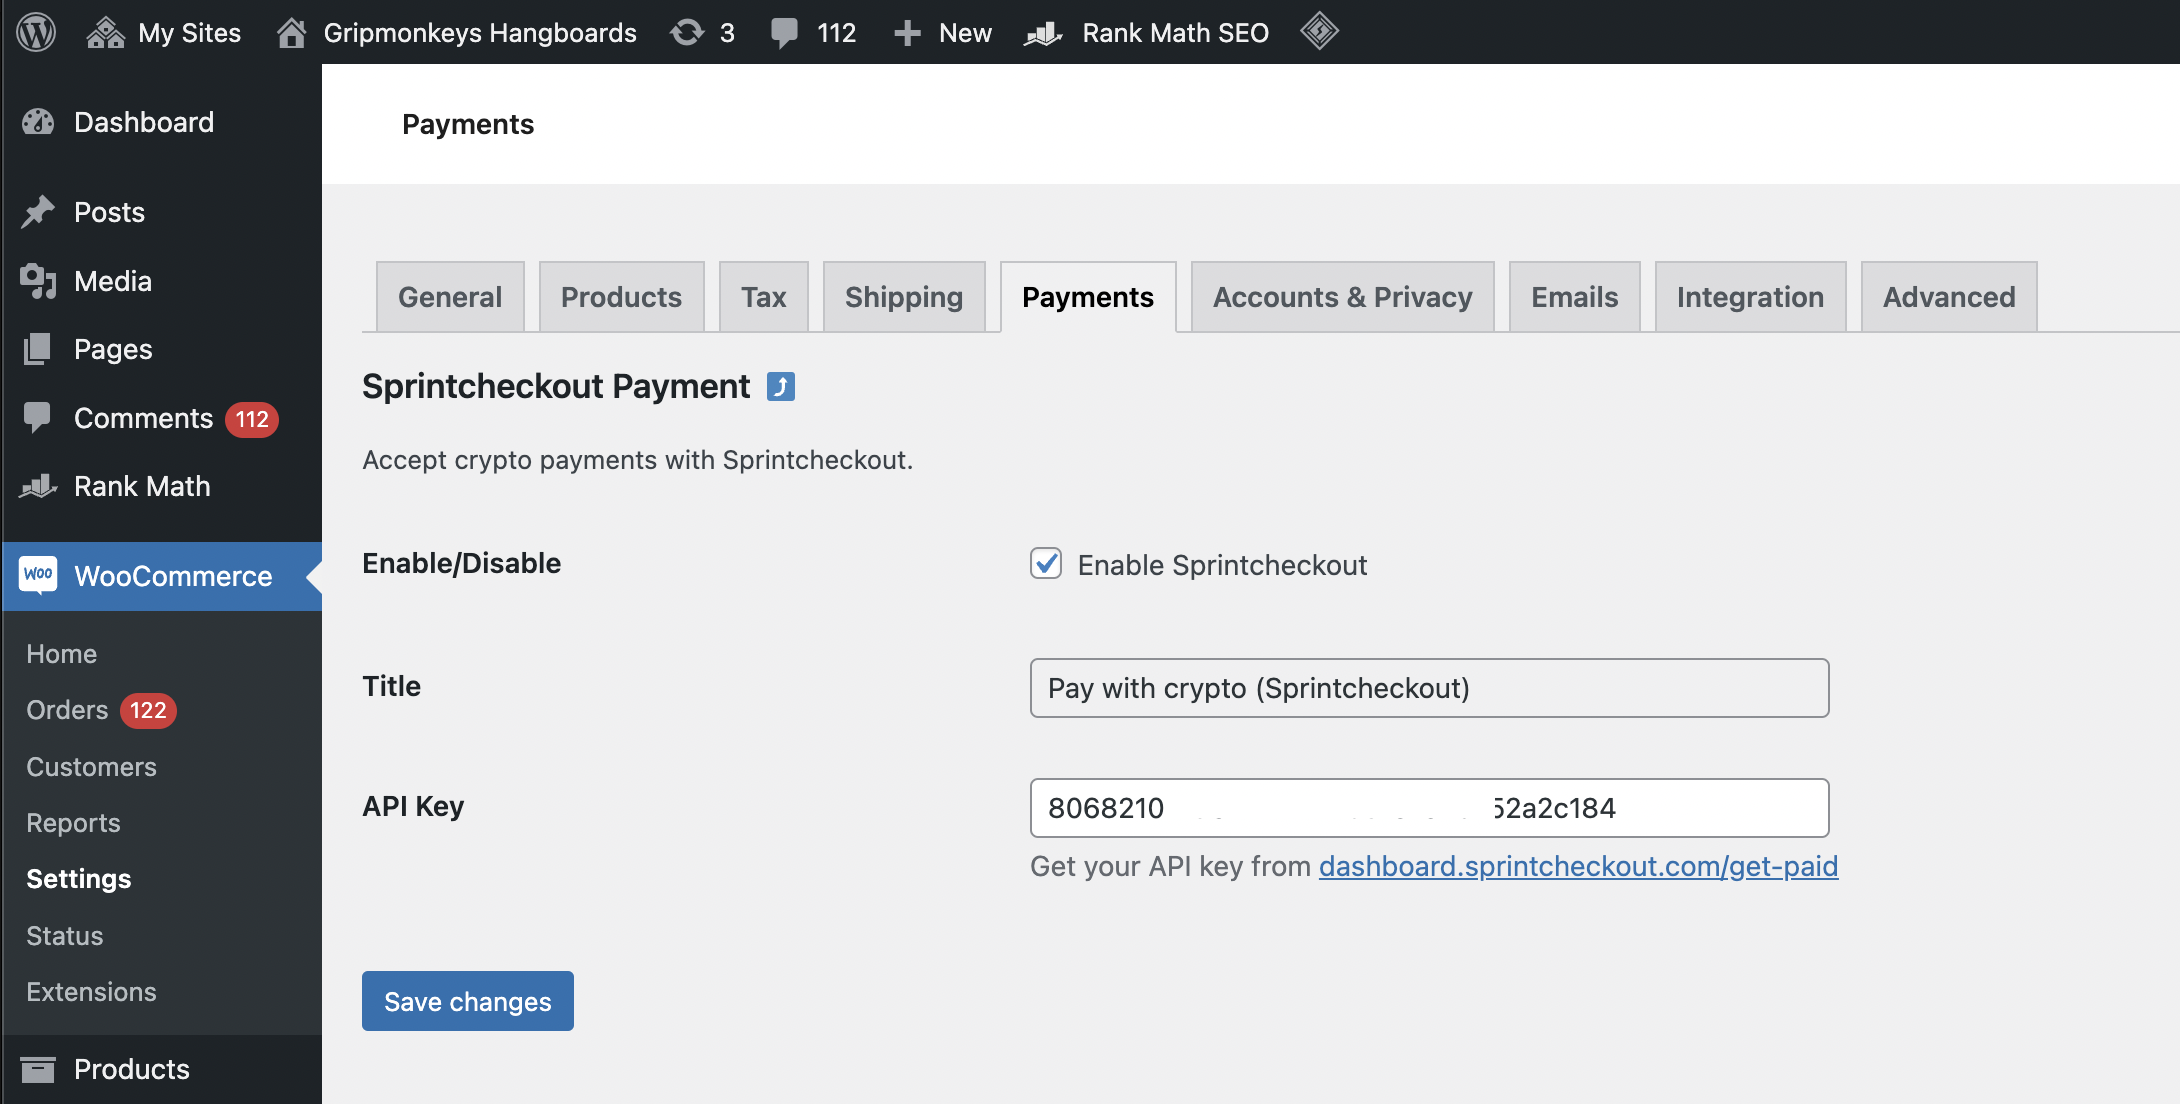
Task: Switch to the Products settings tab
Action: point(621,297)
